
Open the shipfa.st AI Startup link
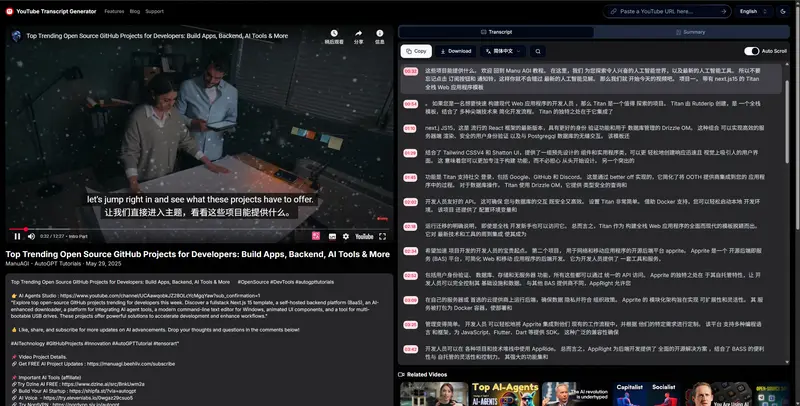pyautogui.click(x=103, y=391)
